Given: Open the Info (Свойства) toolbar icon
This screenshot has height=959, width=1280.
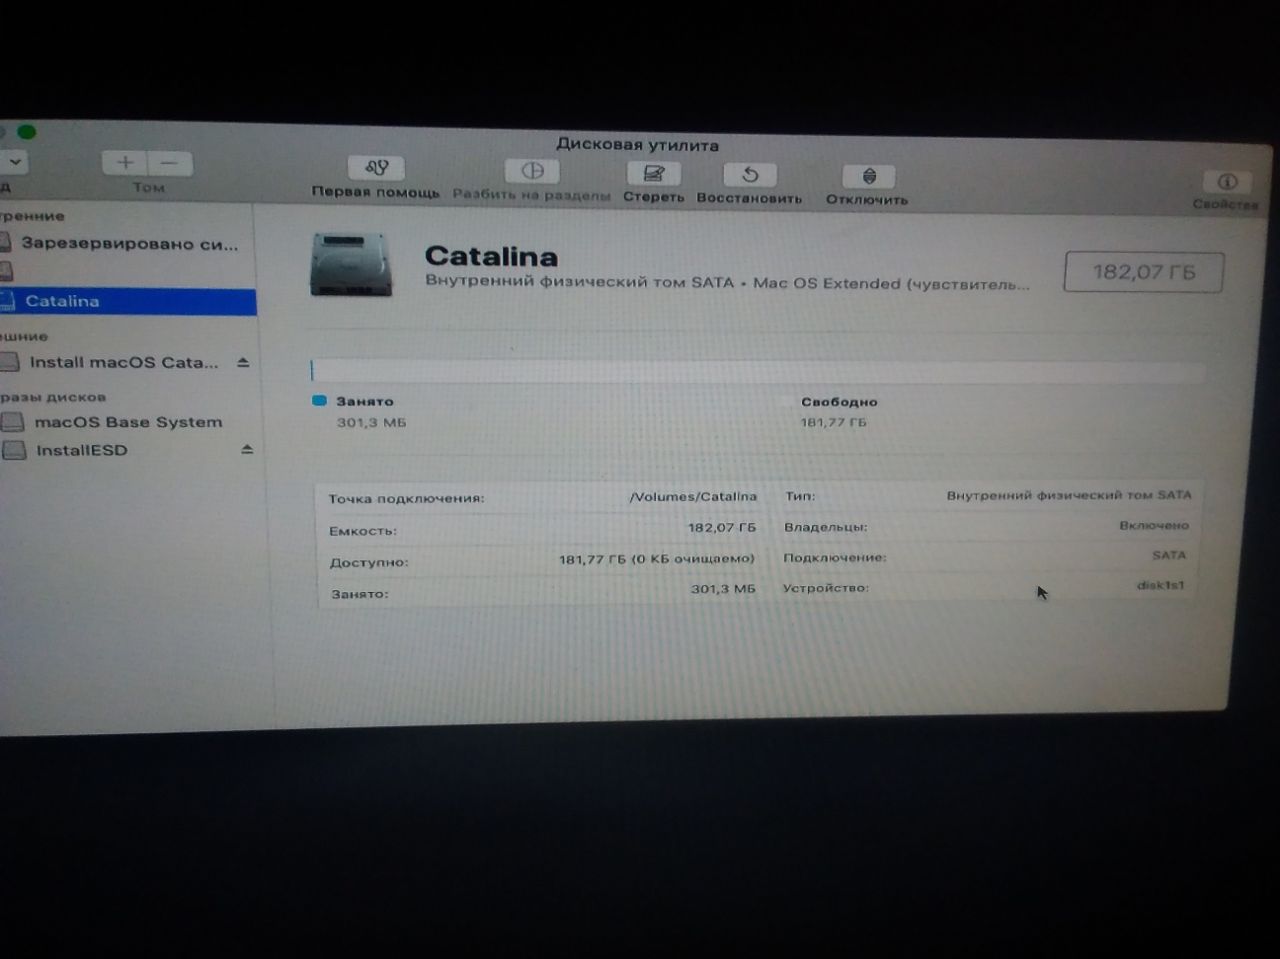Looking at the screenshot, I should coord(1227,181).
